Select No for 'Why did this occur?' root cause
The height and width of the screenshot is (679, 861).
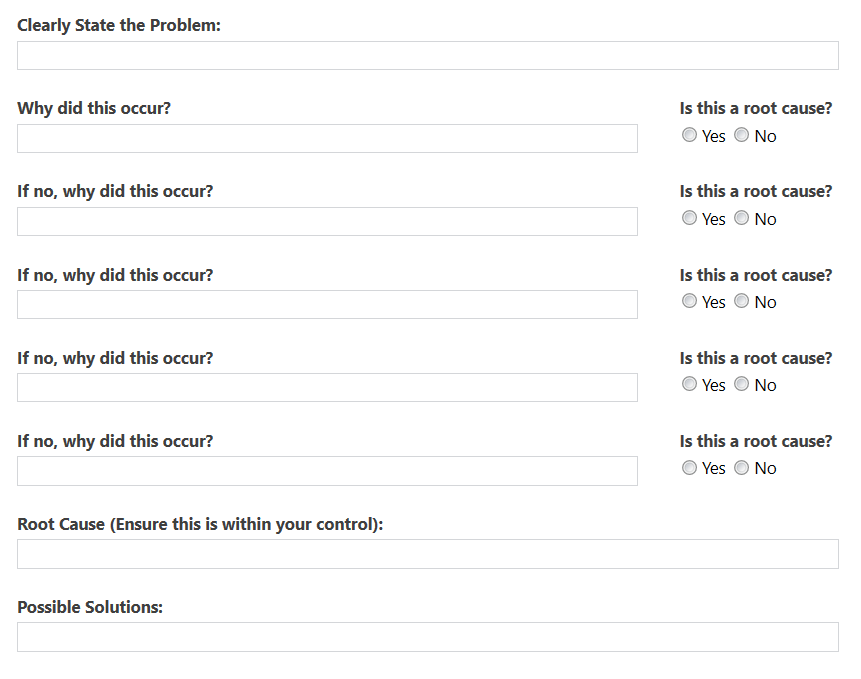click(741, 135)
